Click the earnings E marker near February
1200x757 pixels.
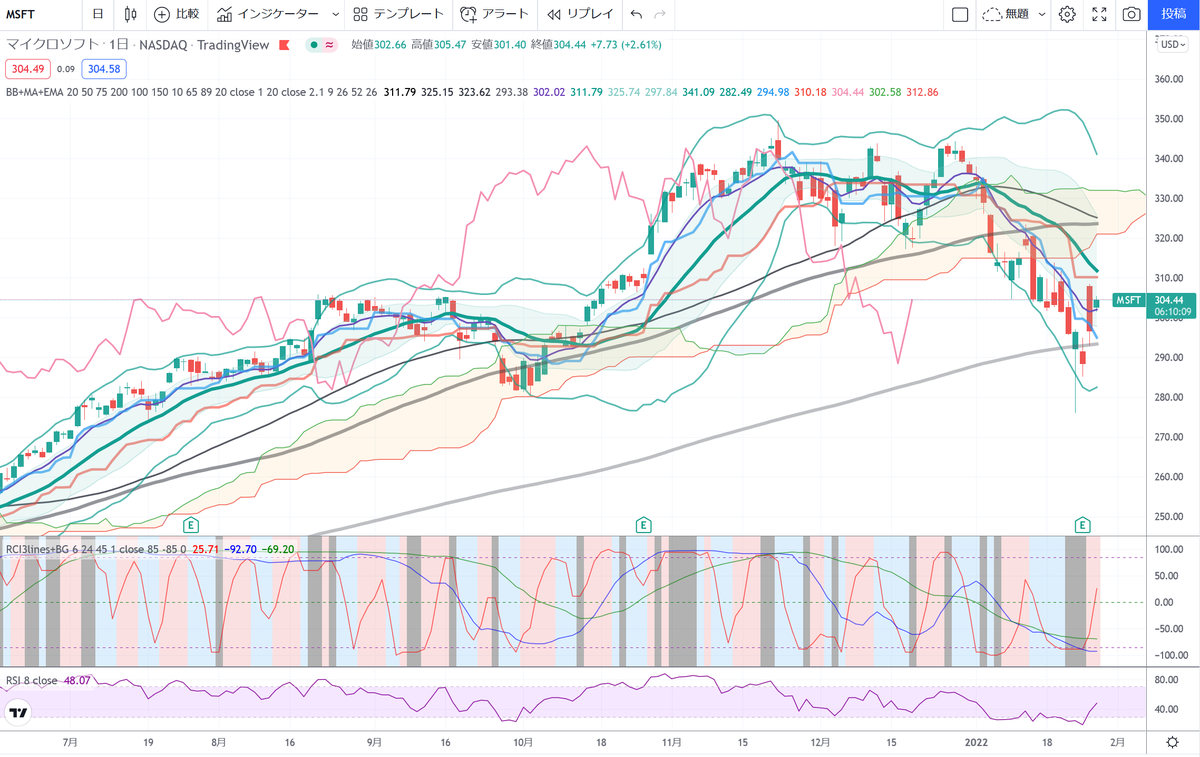(1082, 524)
